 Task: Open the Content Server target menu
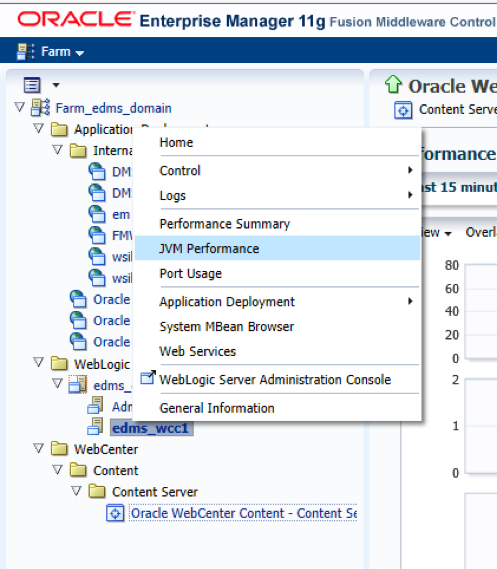point(458,109)
